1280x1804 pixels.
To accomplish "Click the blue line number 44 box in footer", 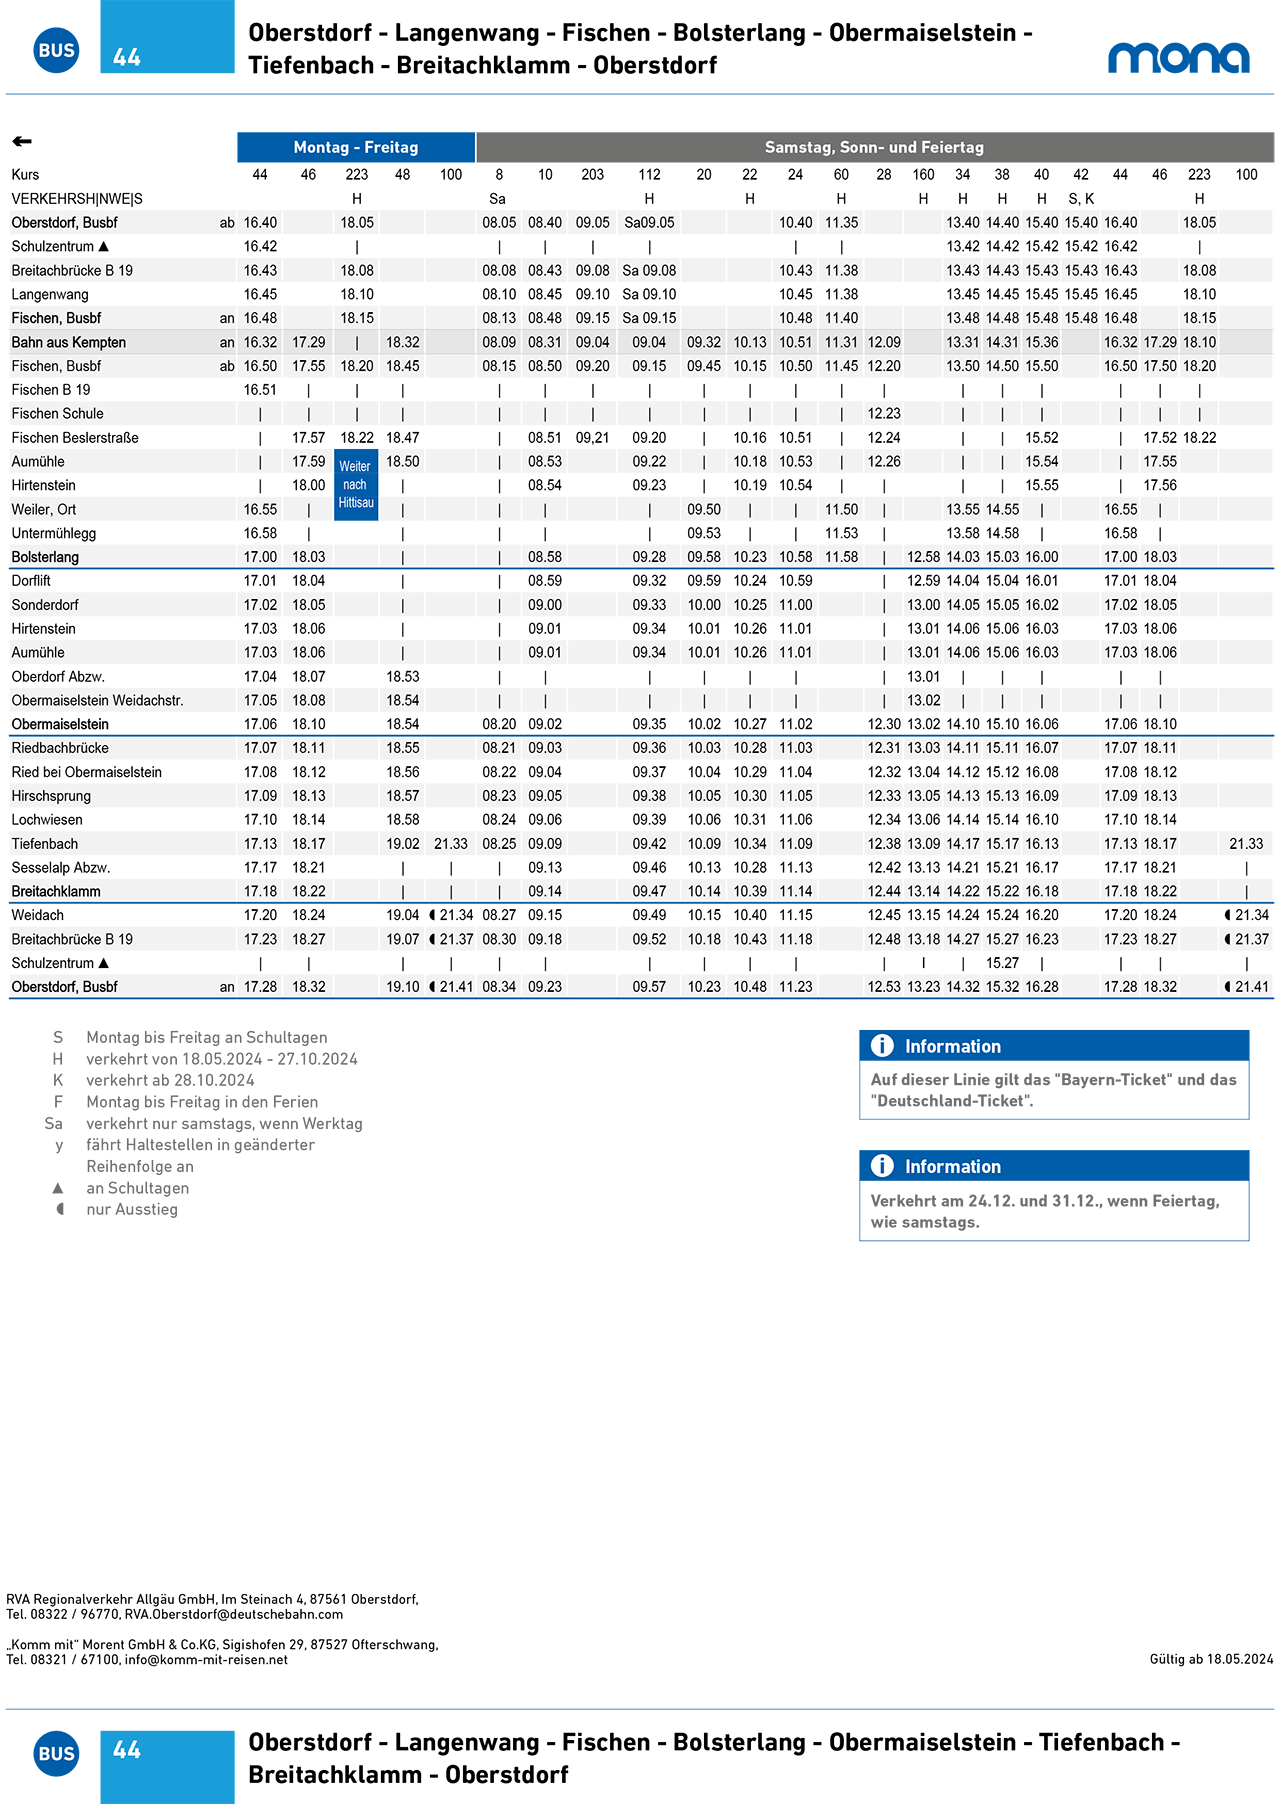I will 167,1766.
